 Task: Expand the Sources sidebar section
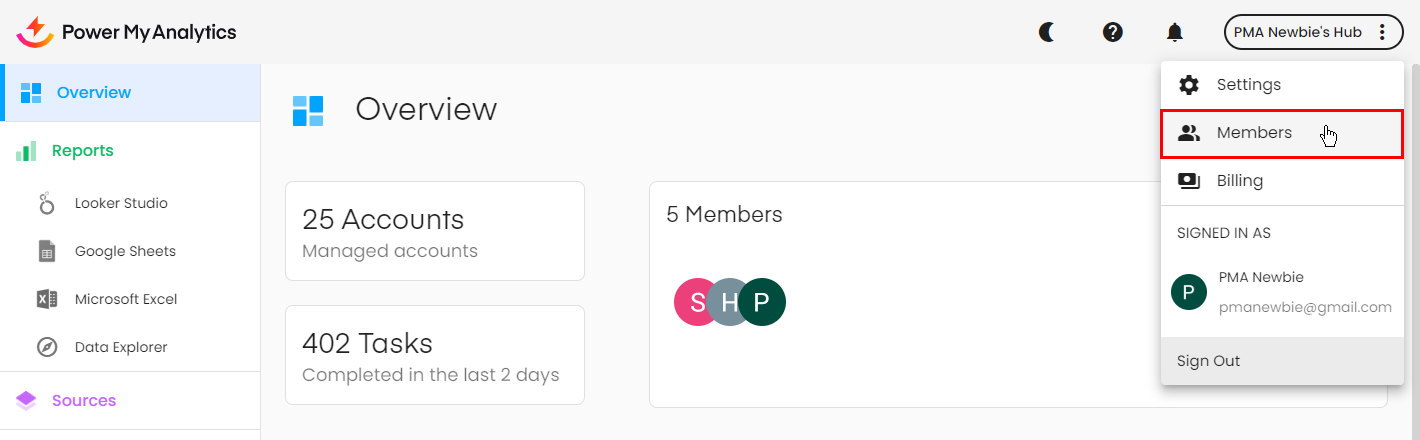pos(83,400)
